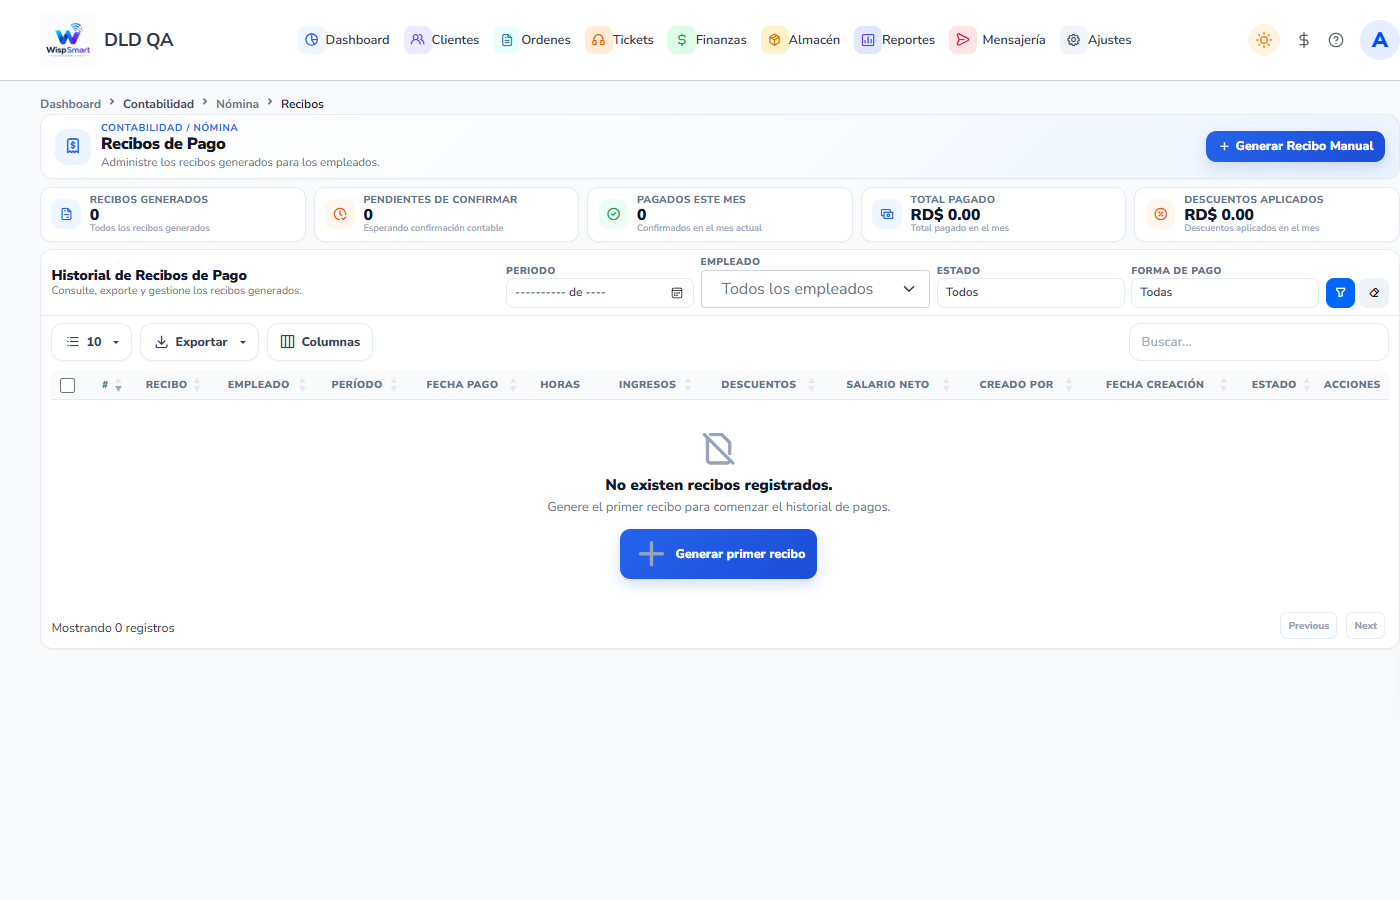The height and width of the screenshot is (900, 1400).
Task: Go to Dashboard in the top navigation
Action: click(345, 40)
